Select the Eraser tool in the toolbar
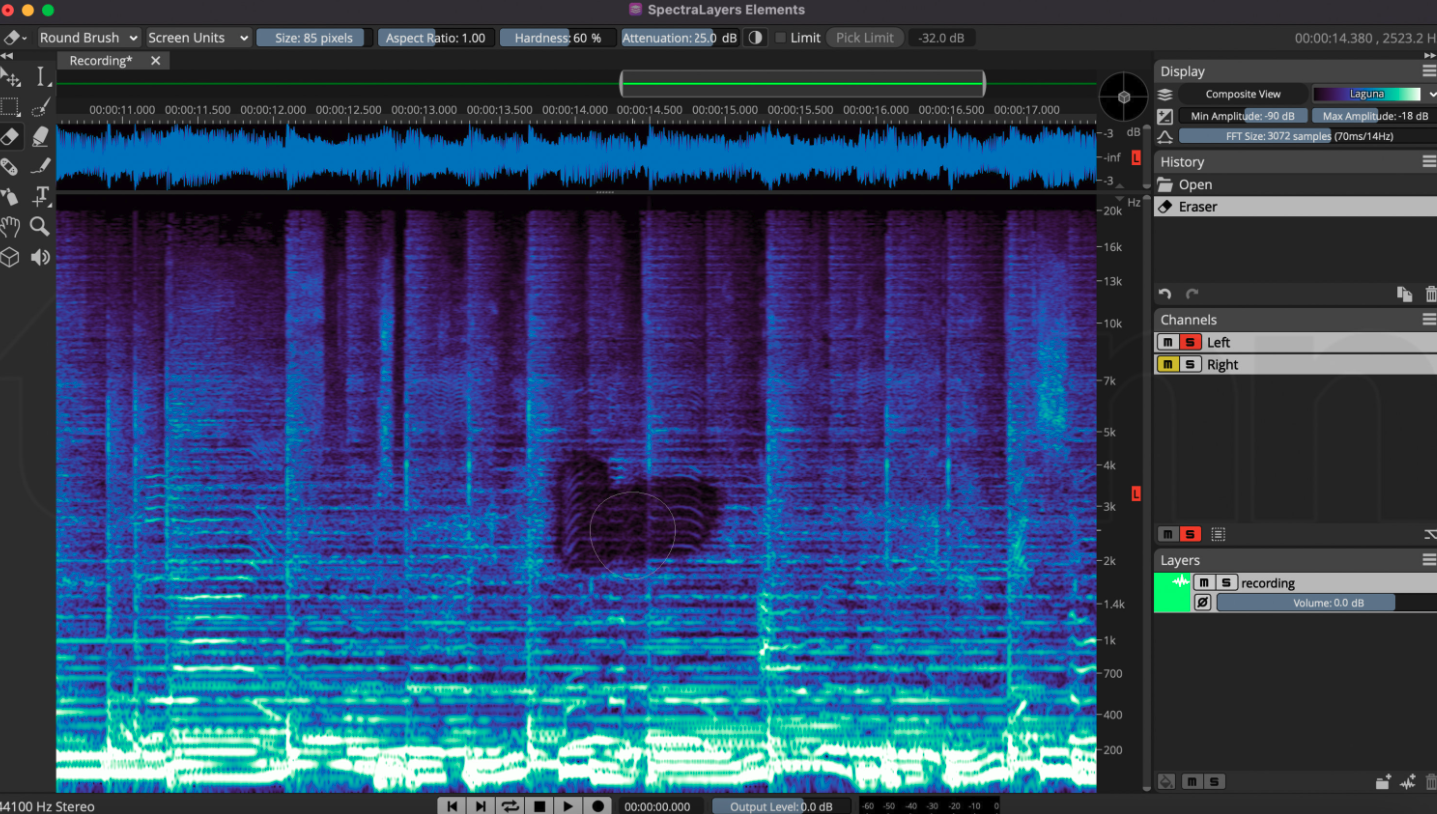1437x814 pixels. [x=12, y=137]
